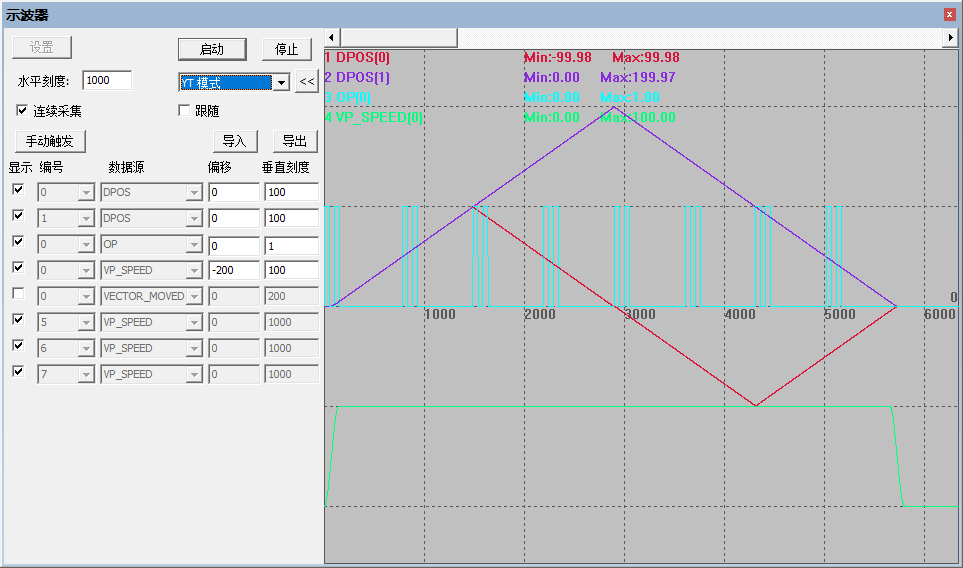Click the scrollbar left arrow
The height and width of the screenshot is (568, 963).
(x=332, y=37)
